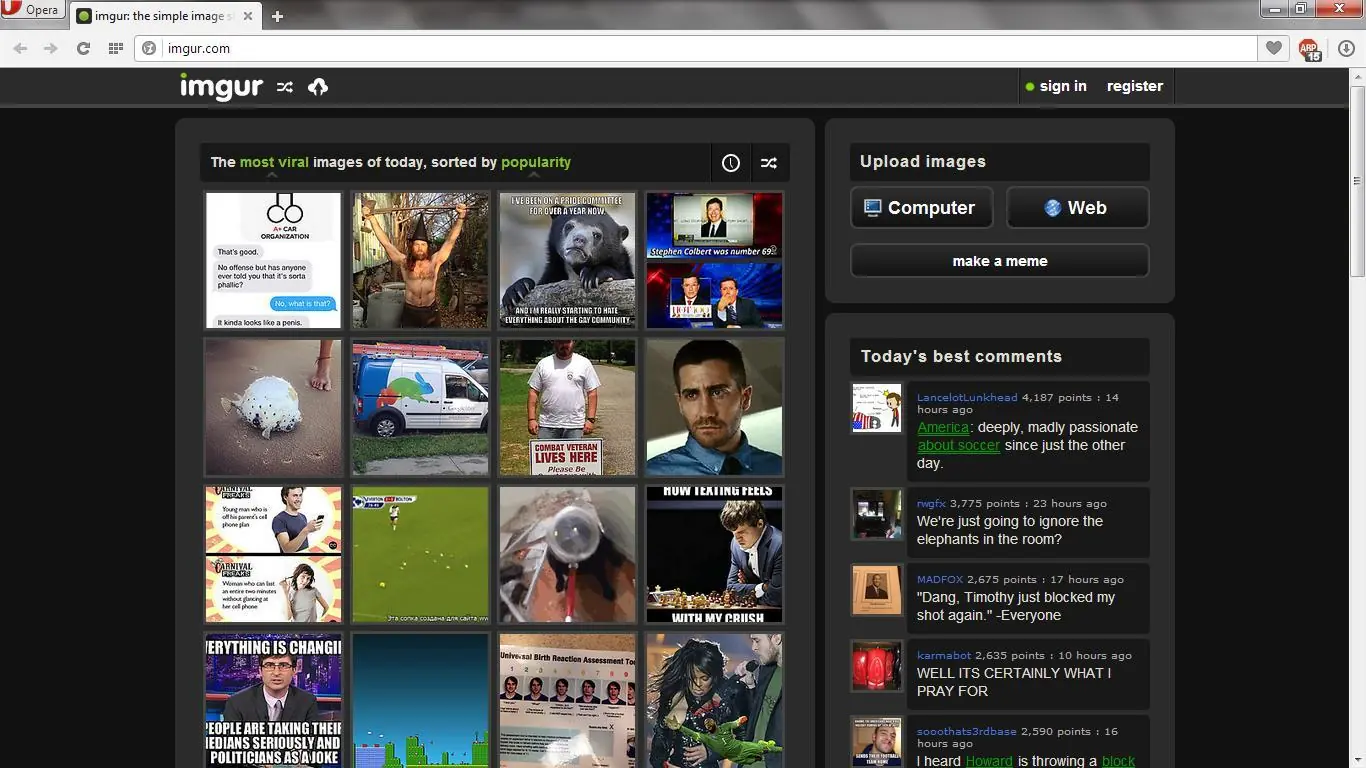Click the 'Howard' link in bottom comment
This screenshot has height=768, width=1366.
tap(989, 761)
